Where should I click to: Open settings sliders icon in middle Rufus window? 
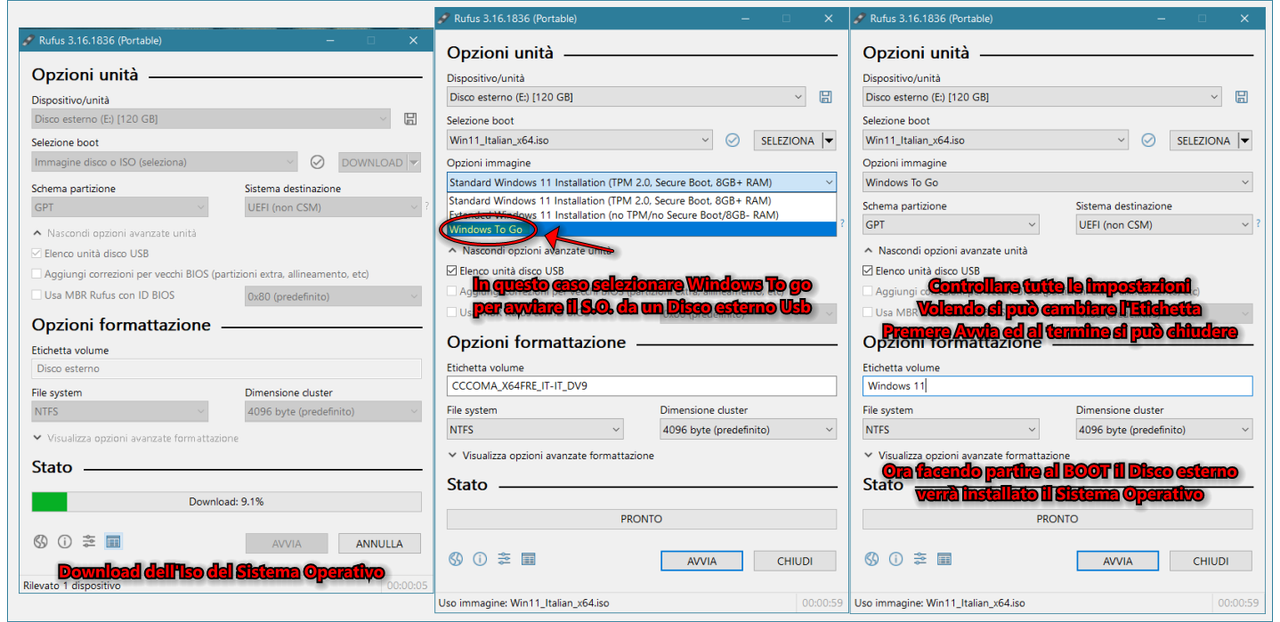[504, 559]
